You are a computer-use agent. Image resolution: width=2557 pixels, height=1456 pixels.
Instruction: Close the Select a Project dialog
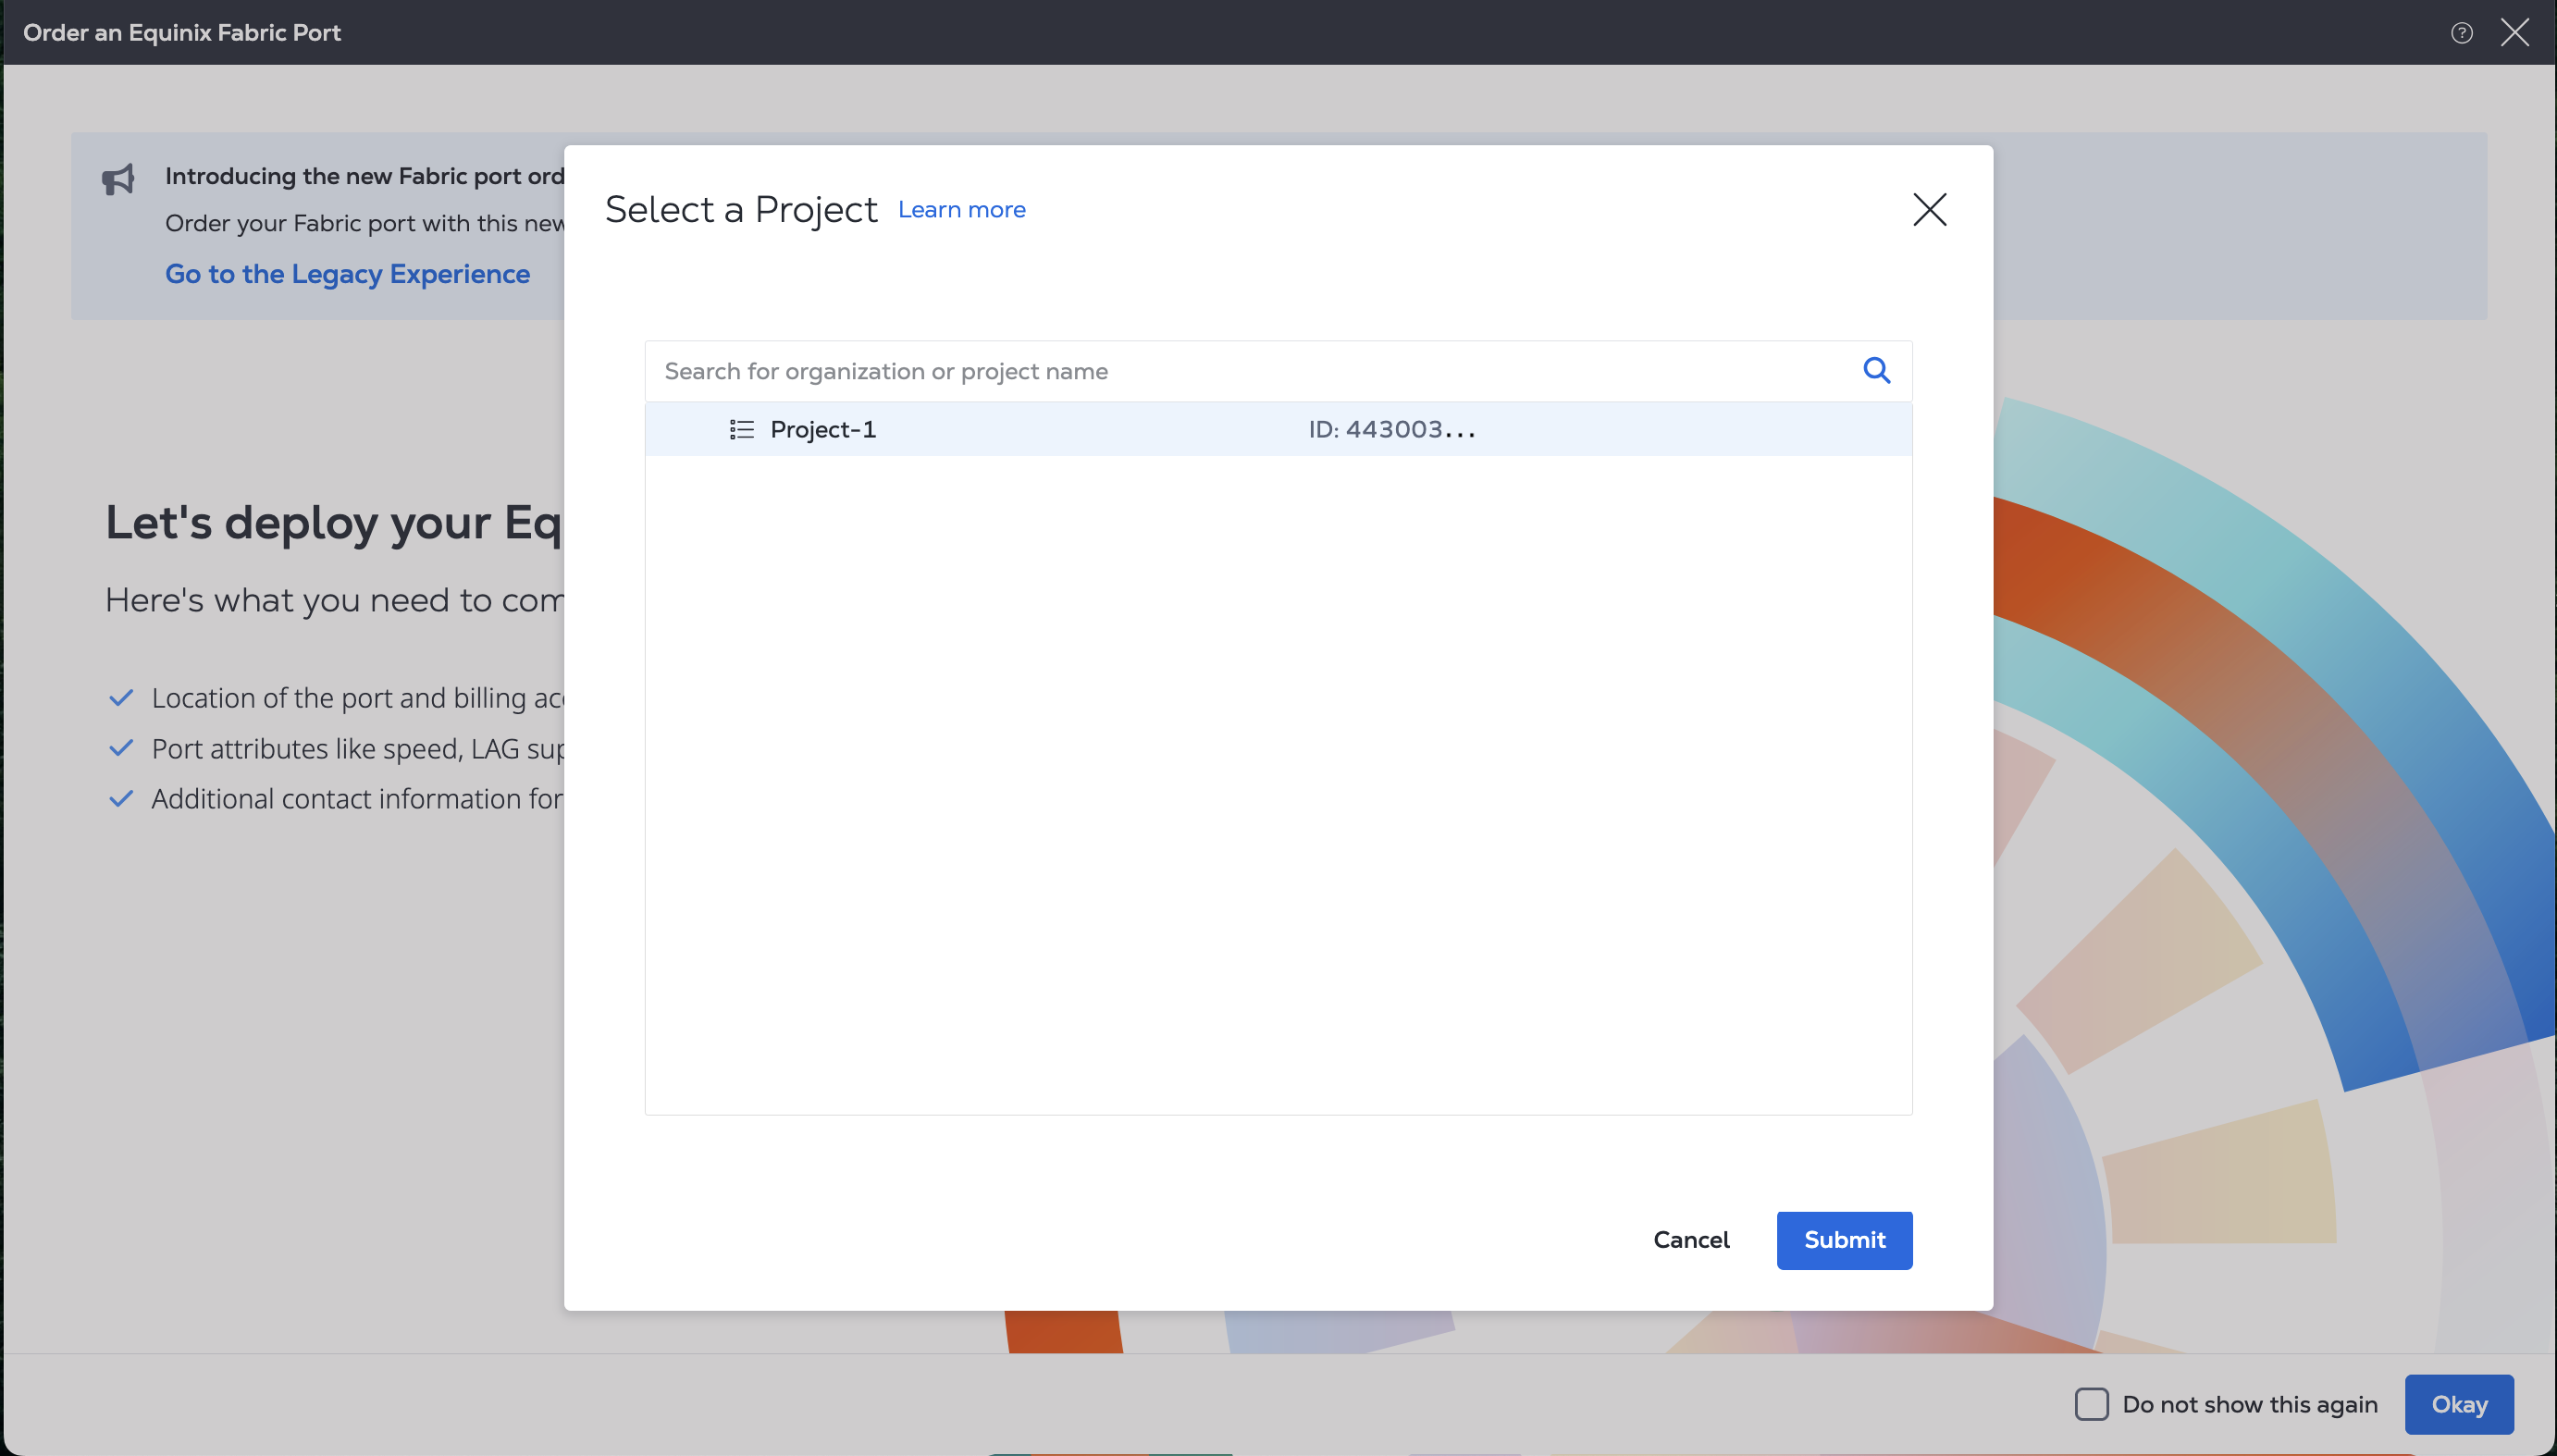coord(1929,210)
